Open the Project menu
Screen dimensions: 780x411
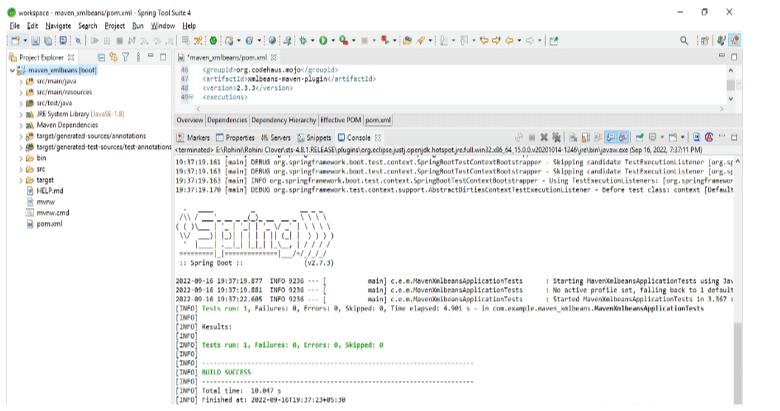coord(114,26)
